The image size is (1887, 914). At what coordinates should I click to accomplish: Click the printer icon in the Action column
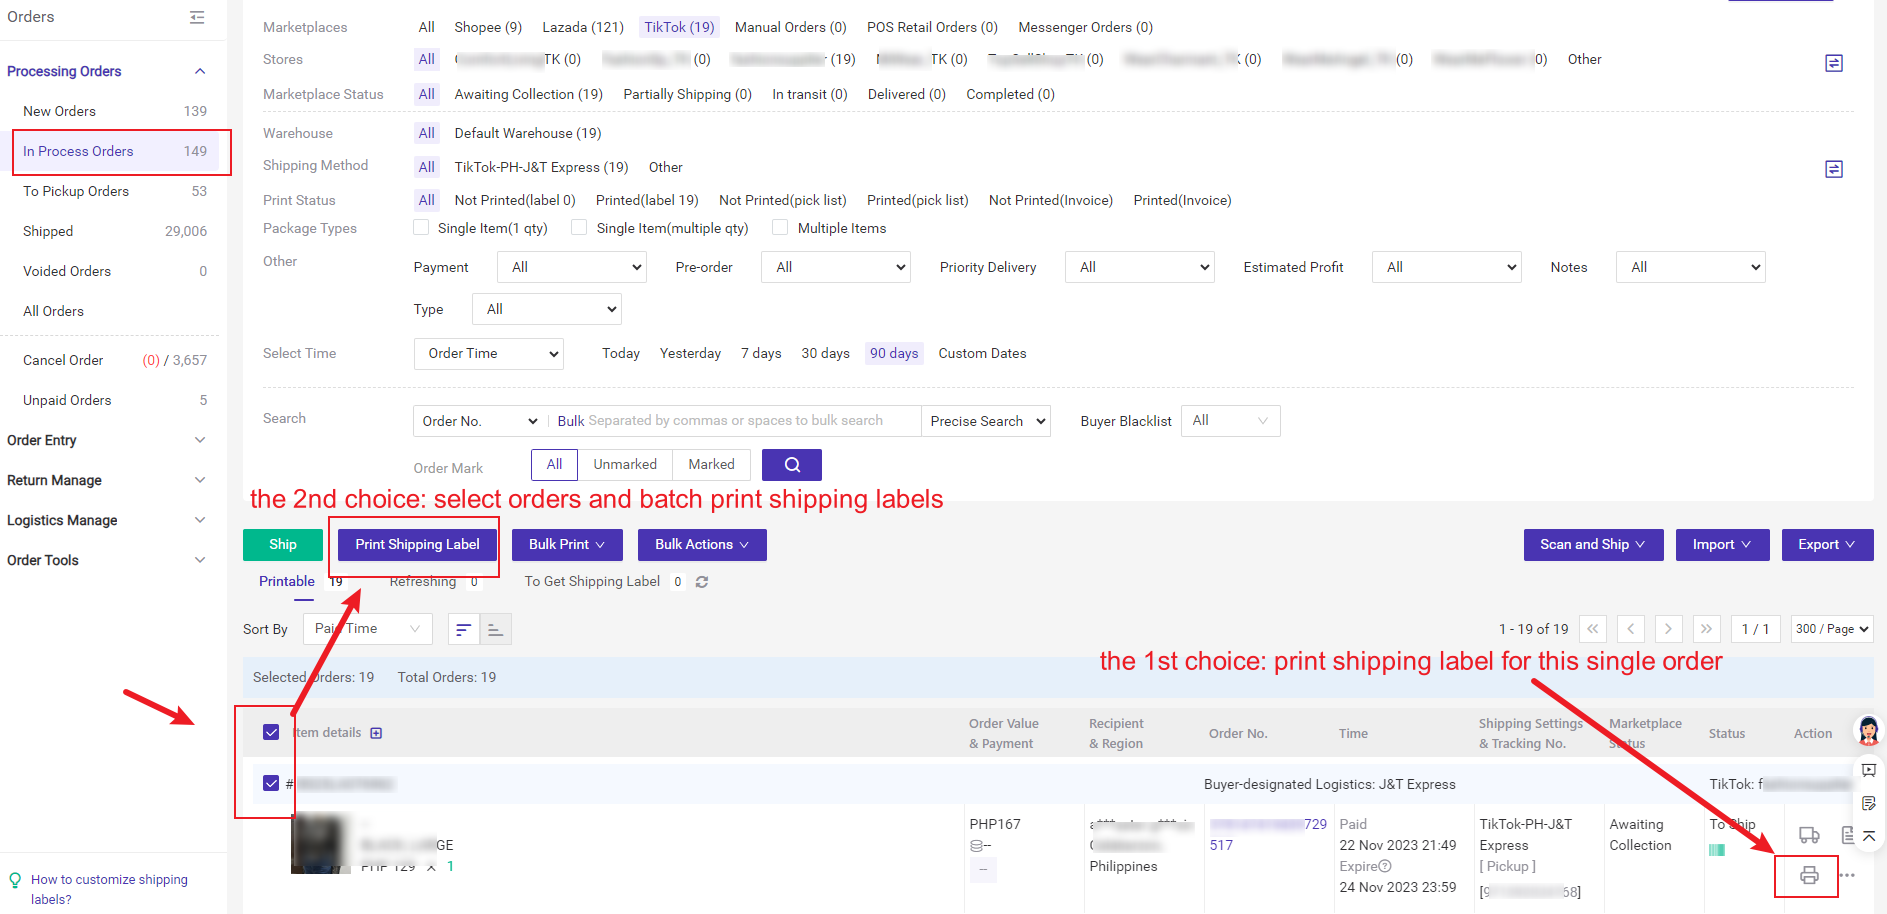(1808, 876)
